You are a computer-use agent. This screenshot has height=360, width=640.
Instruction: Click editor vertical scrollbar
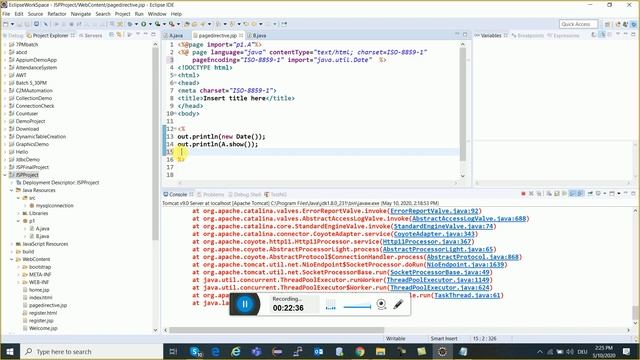coord(462,103)
